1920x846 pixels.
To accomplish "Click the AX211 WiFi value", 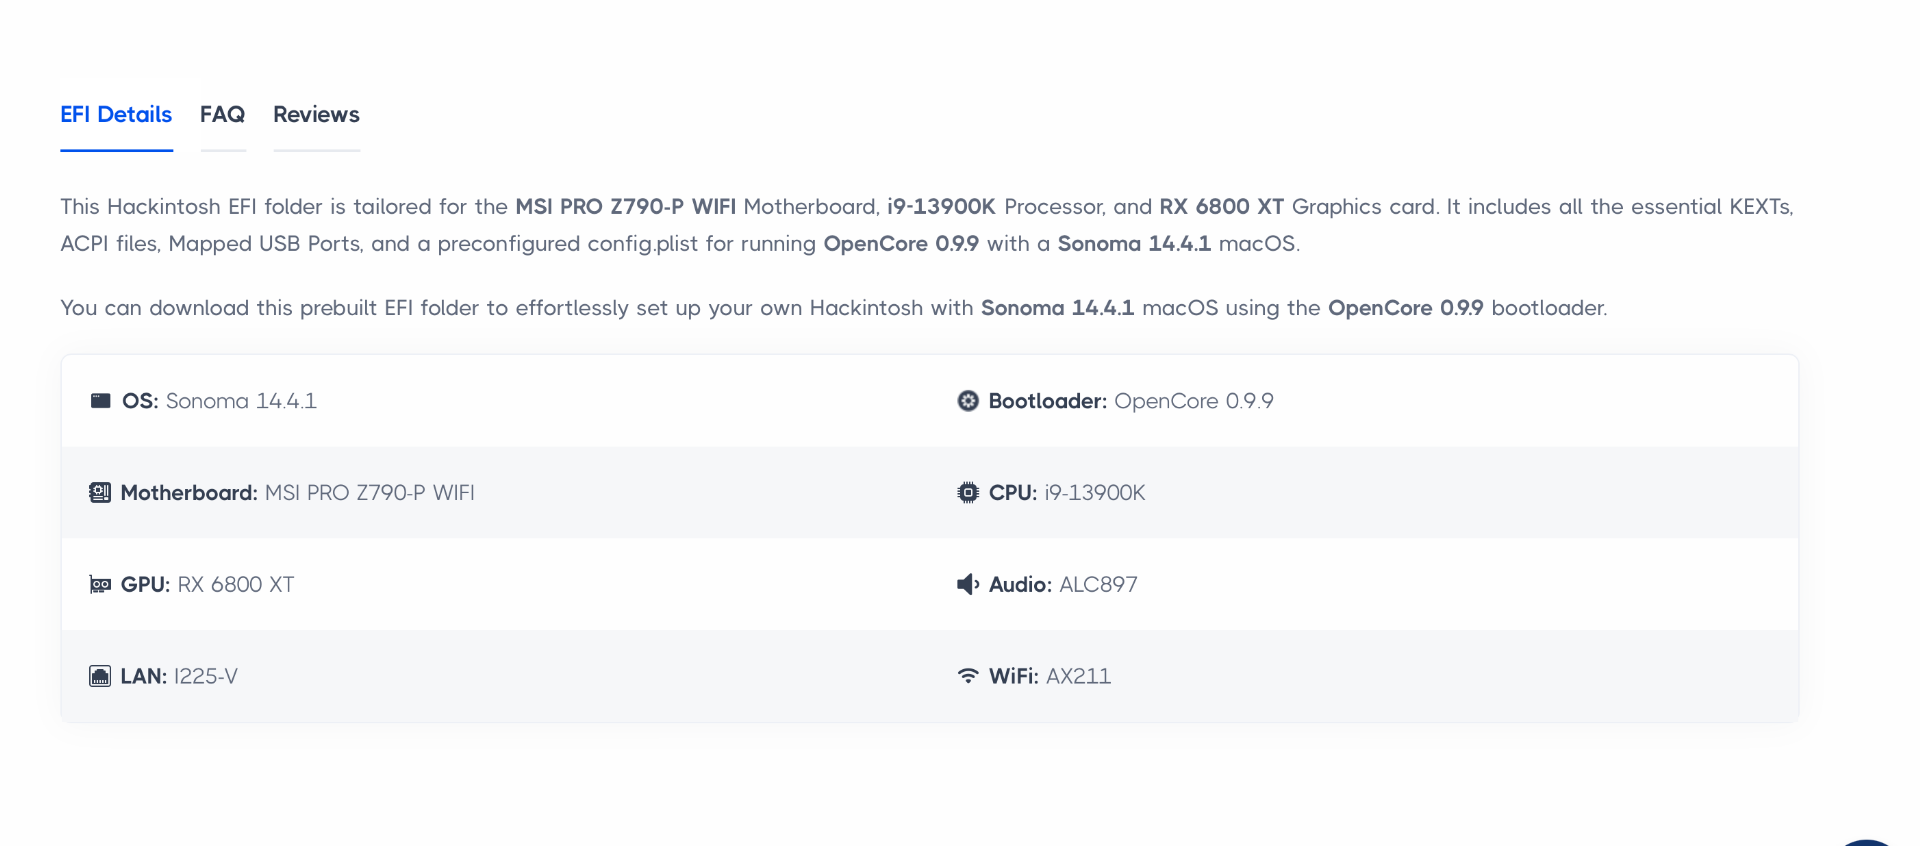I will point(1078,677).
